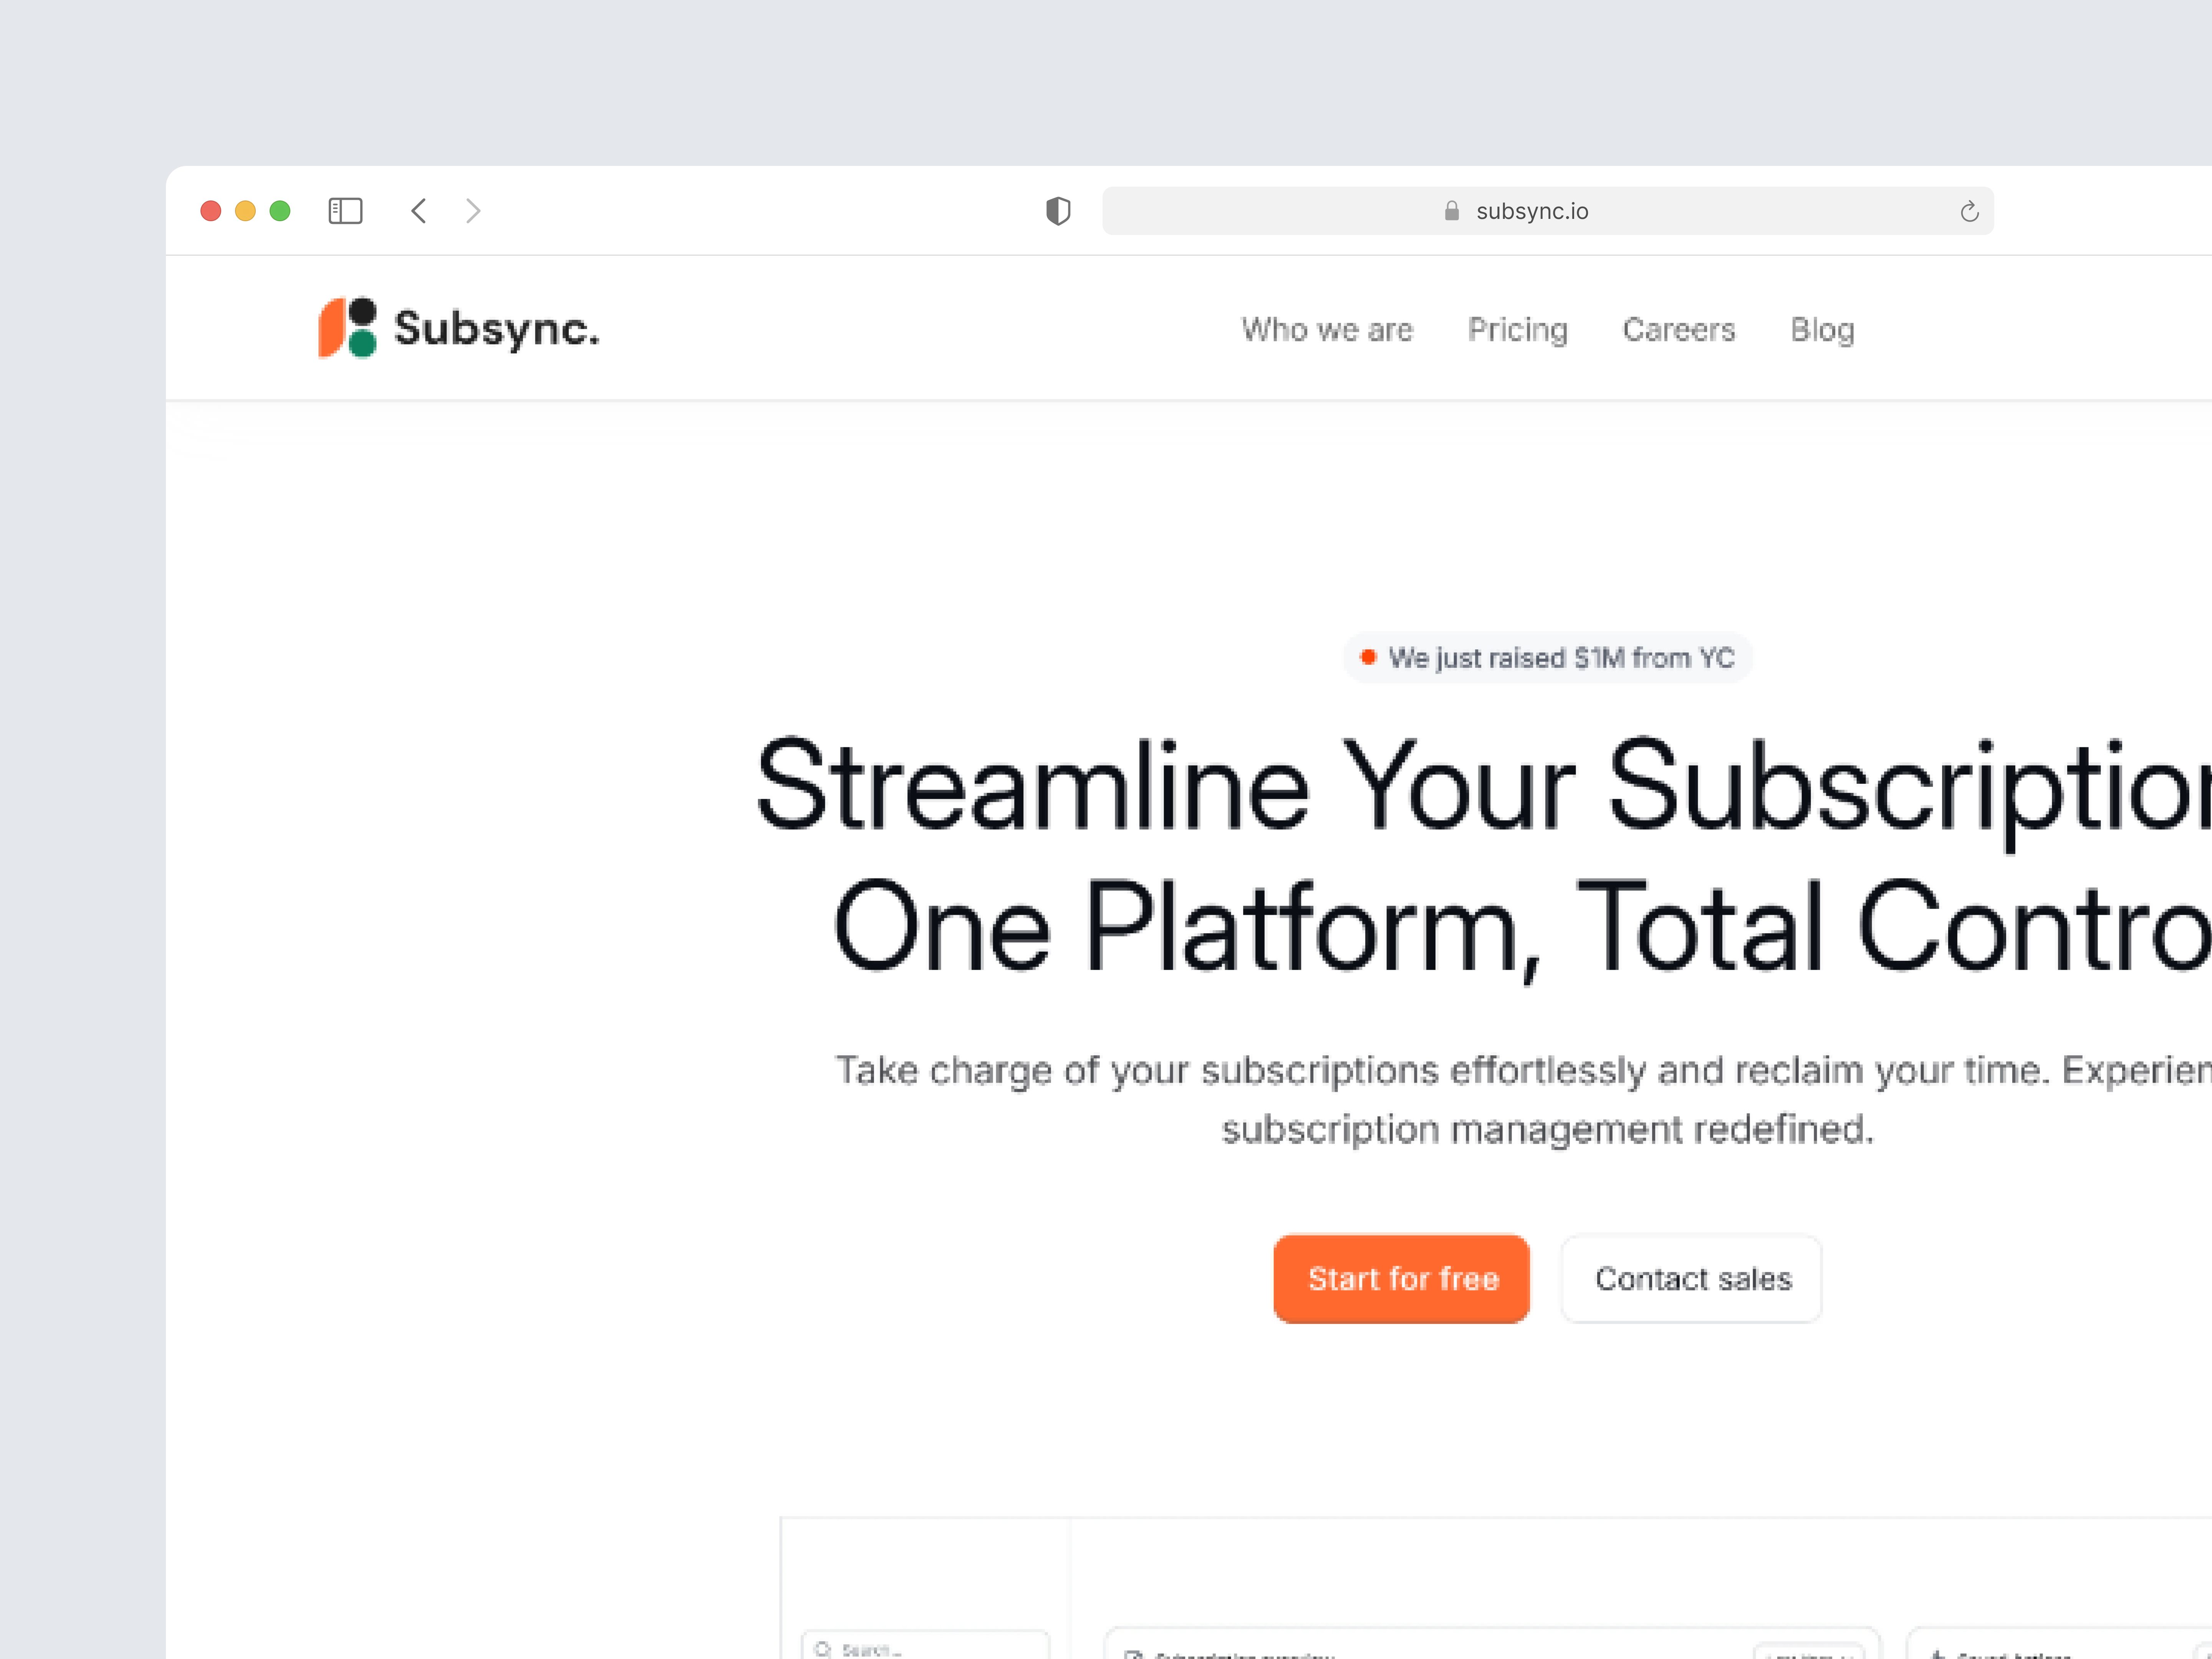Viewport: 2212px width, 1659px height.
Task: Go to the Blog
Action: pos(1822,330)
